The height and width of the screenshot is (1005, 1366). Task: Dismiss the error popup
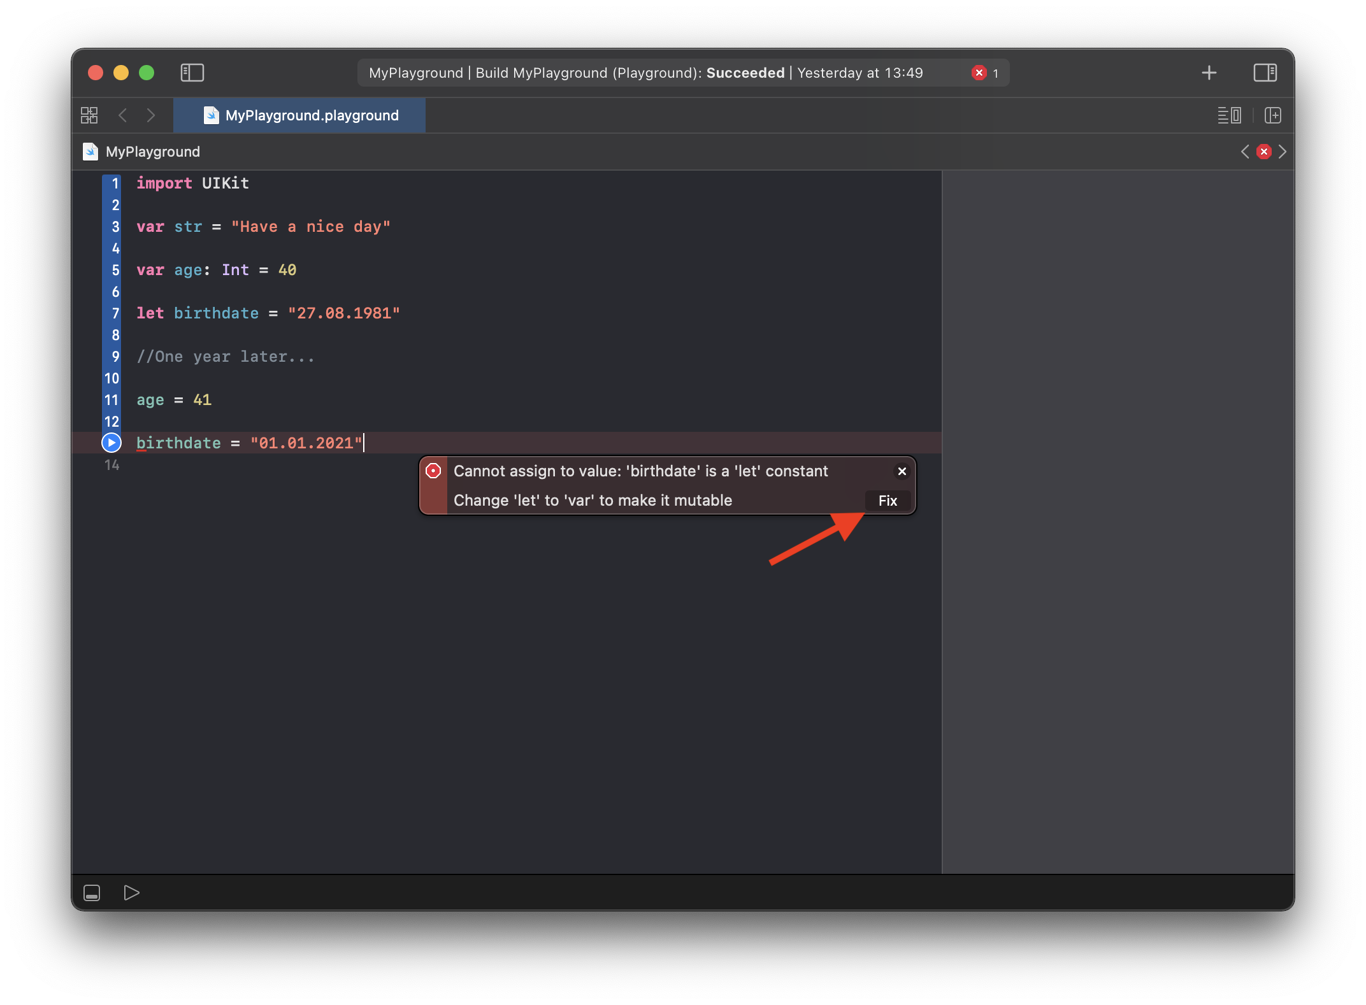pos(902,471)
